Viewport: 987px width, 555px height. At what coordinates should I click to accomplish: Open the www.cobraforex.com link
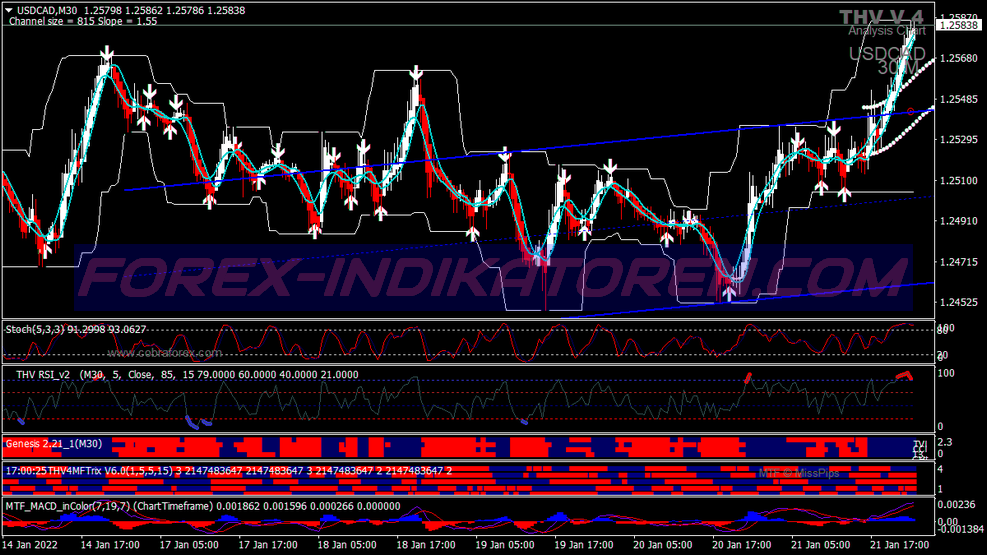click(164, 353)
